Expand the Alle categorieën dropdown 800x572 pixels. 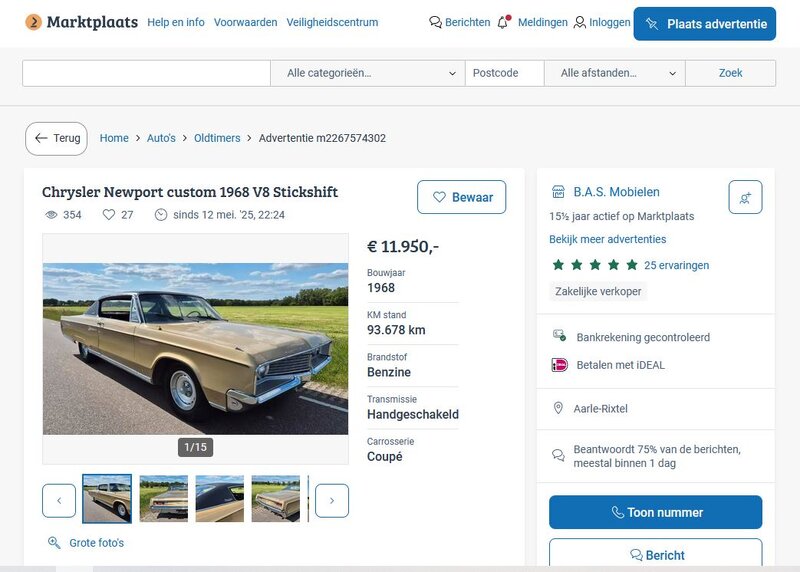[367, 73]
